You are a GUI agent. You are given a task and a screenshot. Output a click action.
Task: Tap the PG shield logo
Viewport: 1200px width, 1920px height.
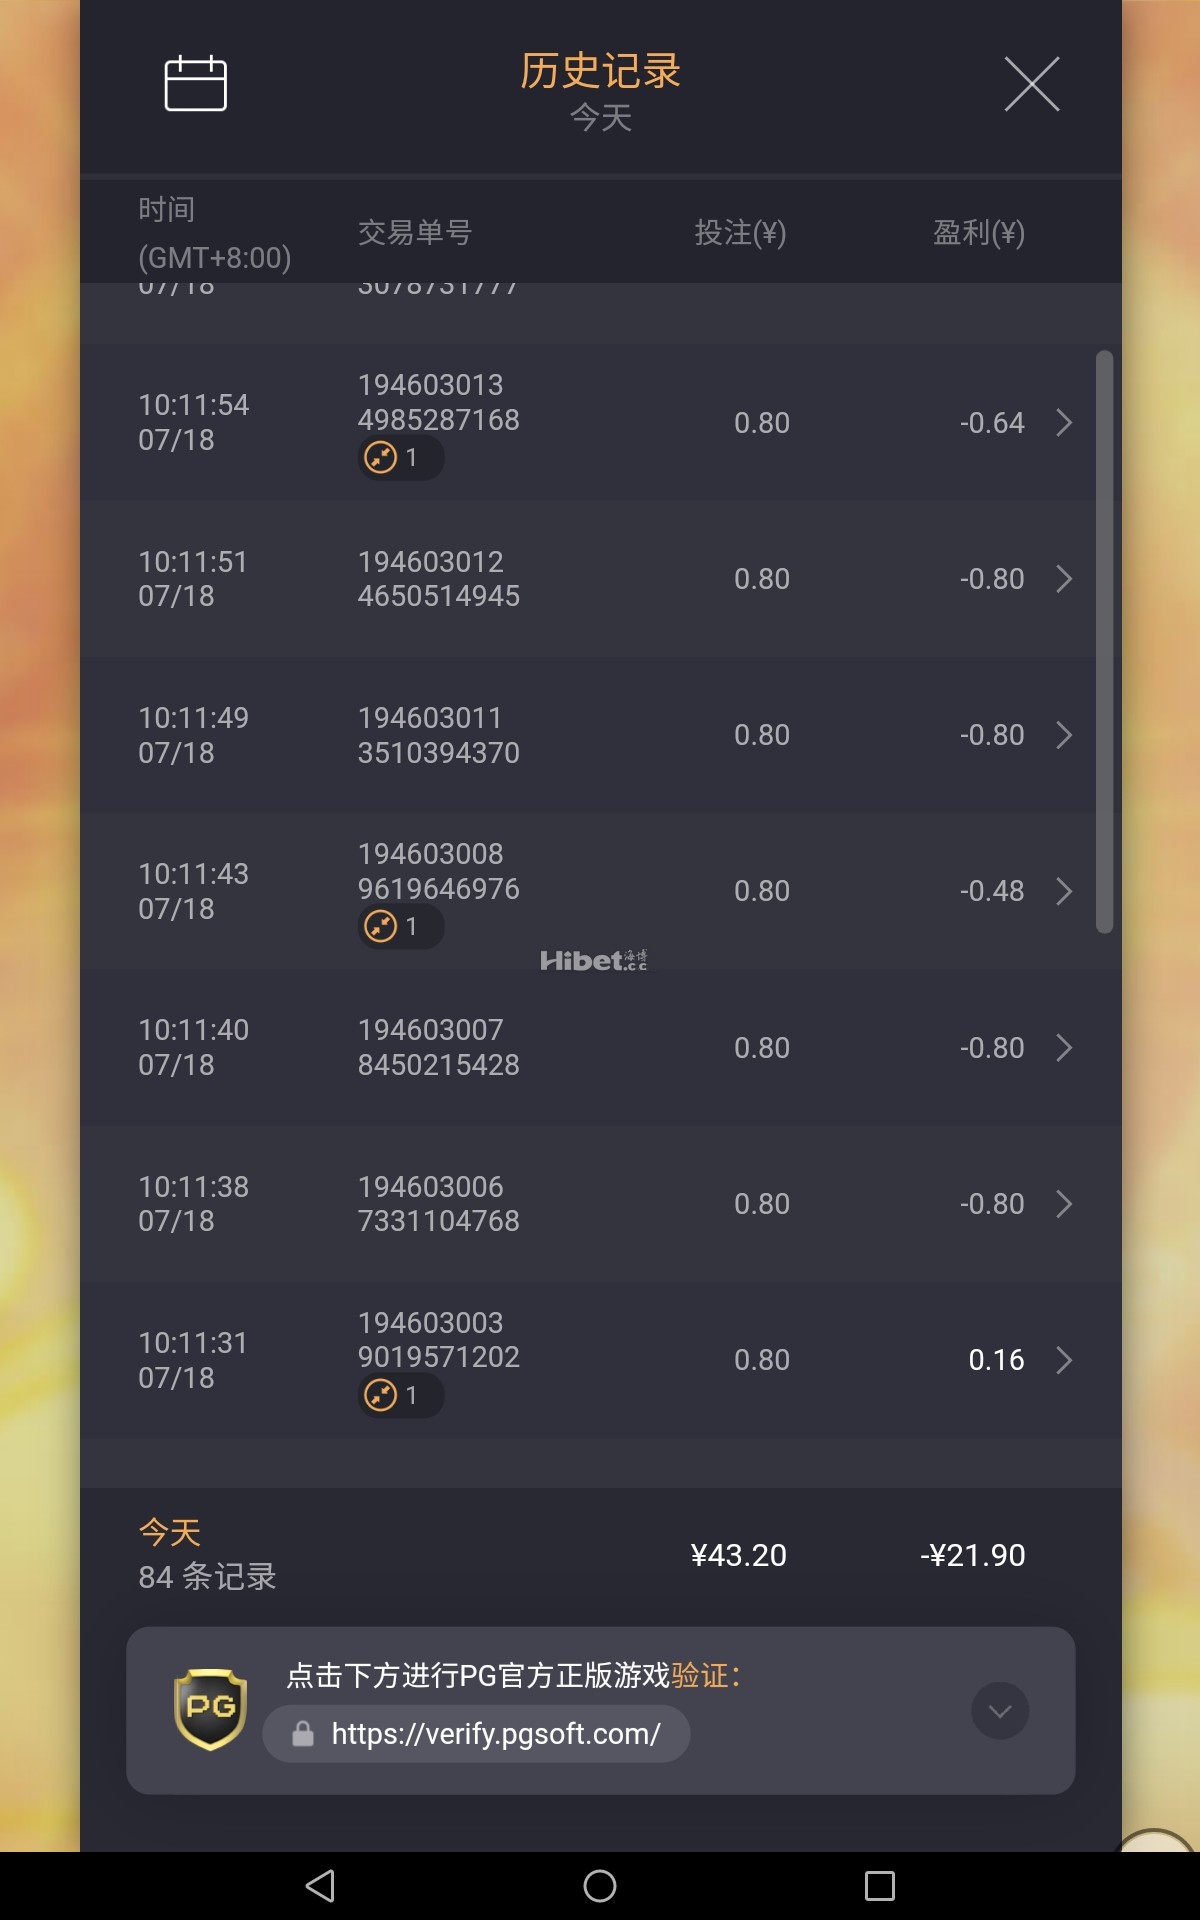(x=210, y=1709)
